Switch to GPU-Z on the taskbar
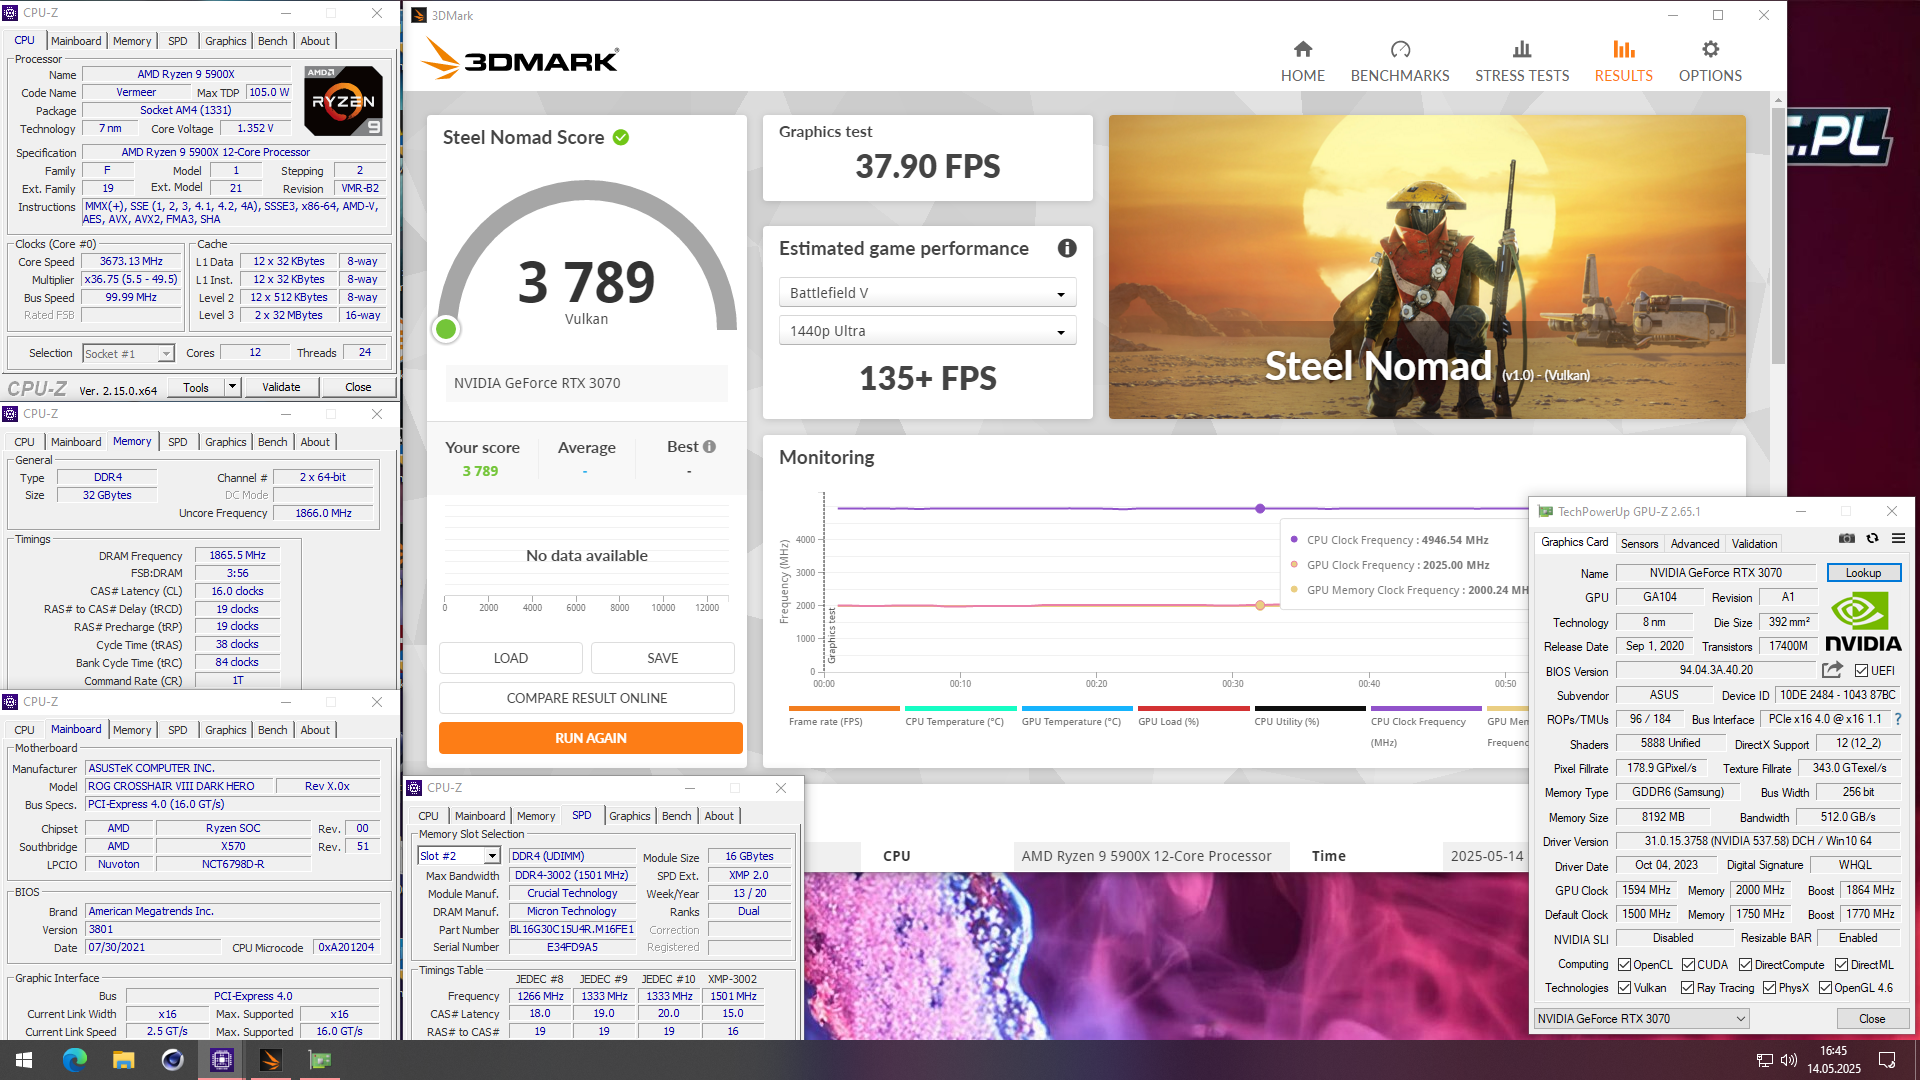Viewport: 1920px width, 1080px height. pyautogui.click(x=319, y=1060)
